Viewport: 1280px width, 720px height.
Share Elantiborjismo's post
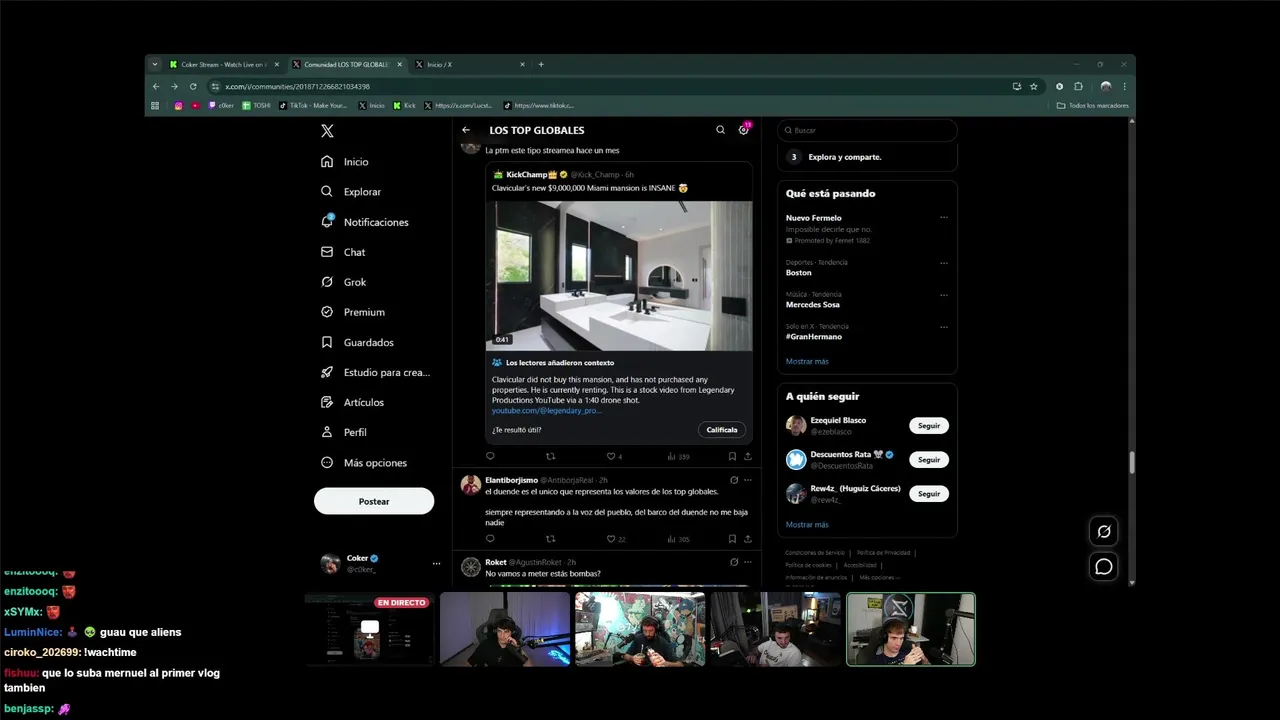pos(747,539)
